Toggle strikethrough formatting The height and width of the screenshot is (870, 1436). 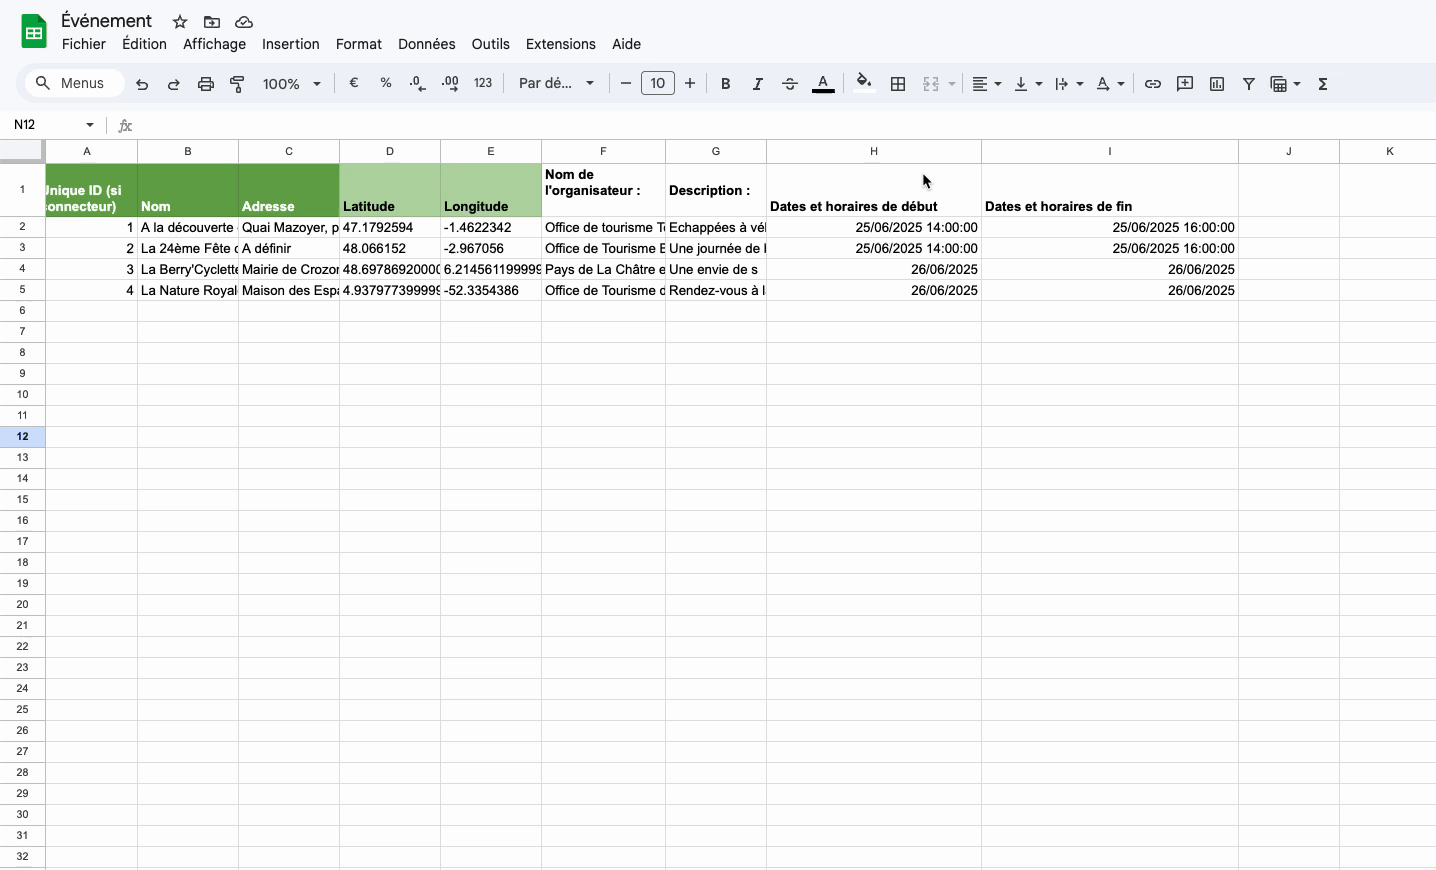point(790,84)
